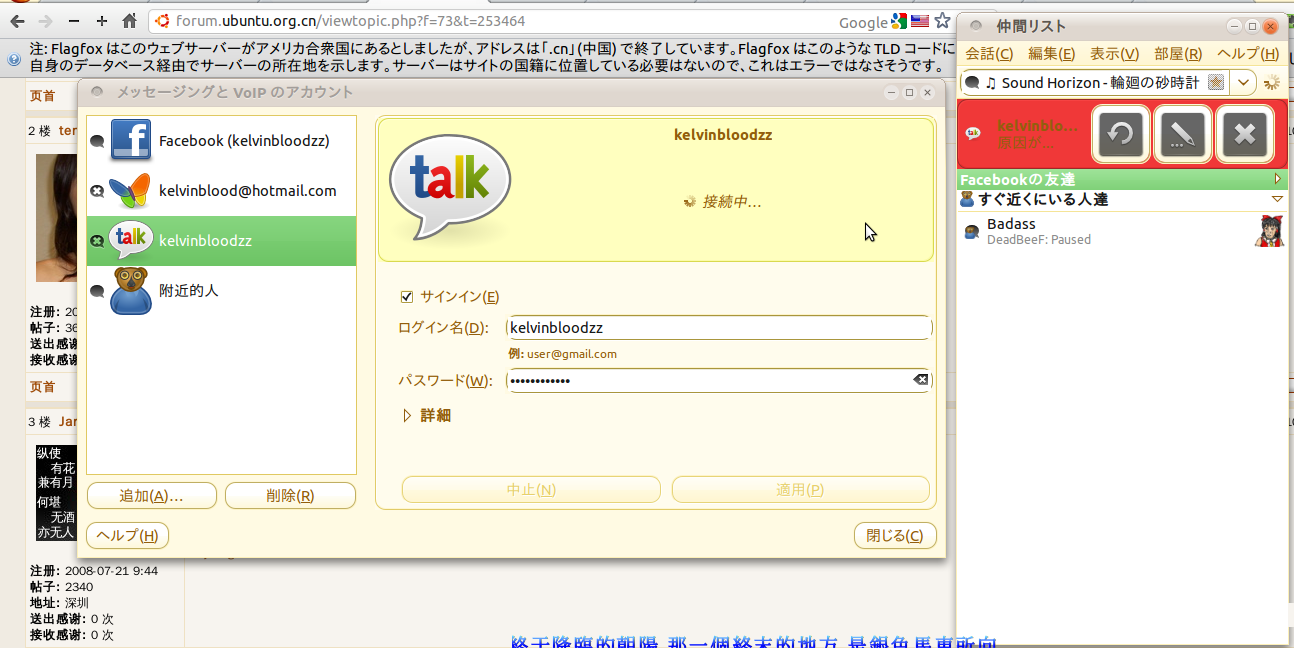Viewport: 1294px width, 648px height.
Task: Click the favorite status star in the status box
Action: coord(1216,82)
